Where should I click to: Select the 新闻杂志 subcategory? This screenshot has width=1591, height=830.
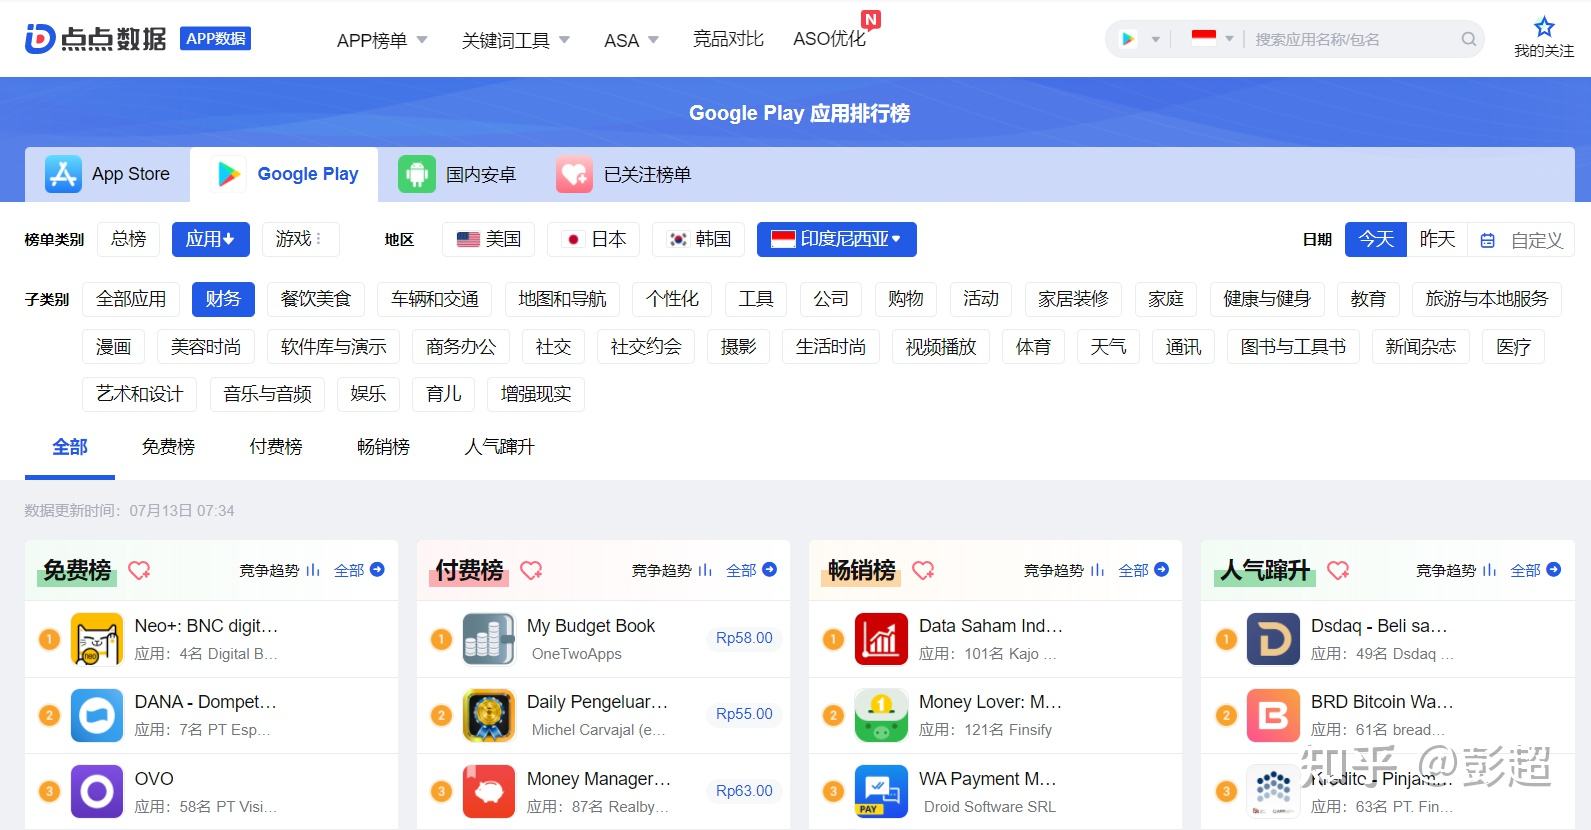1420,347
